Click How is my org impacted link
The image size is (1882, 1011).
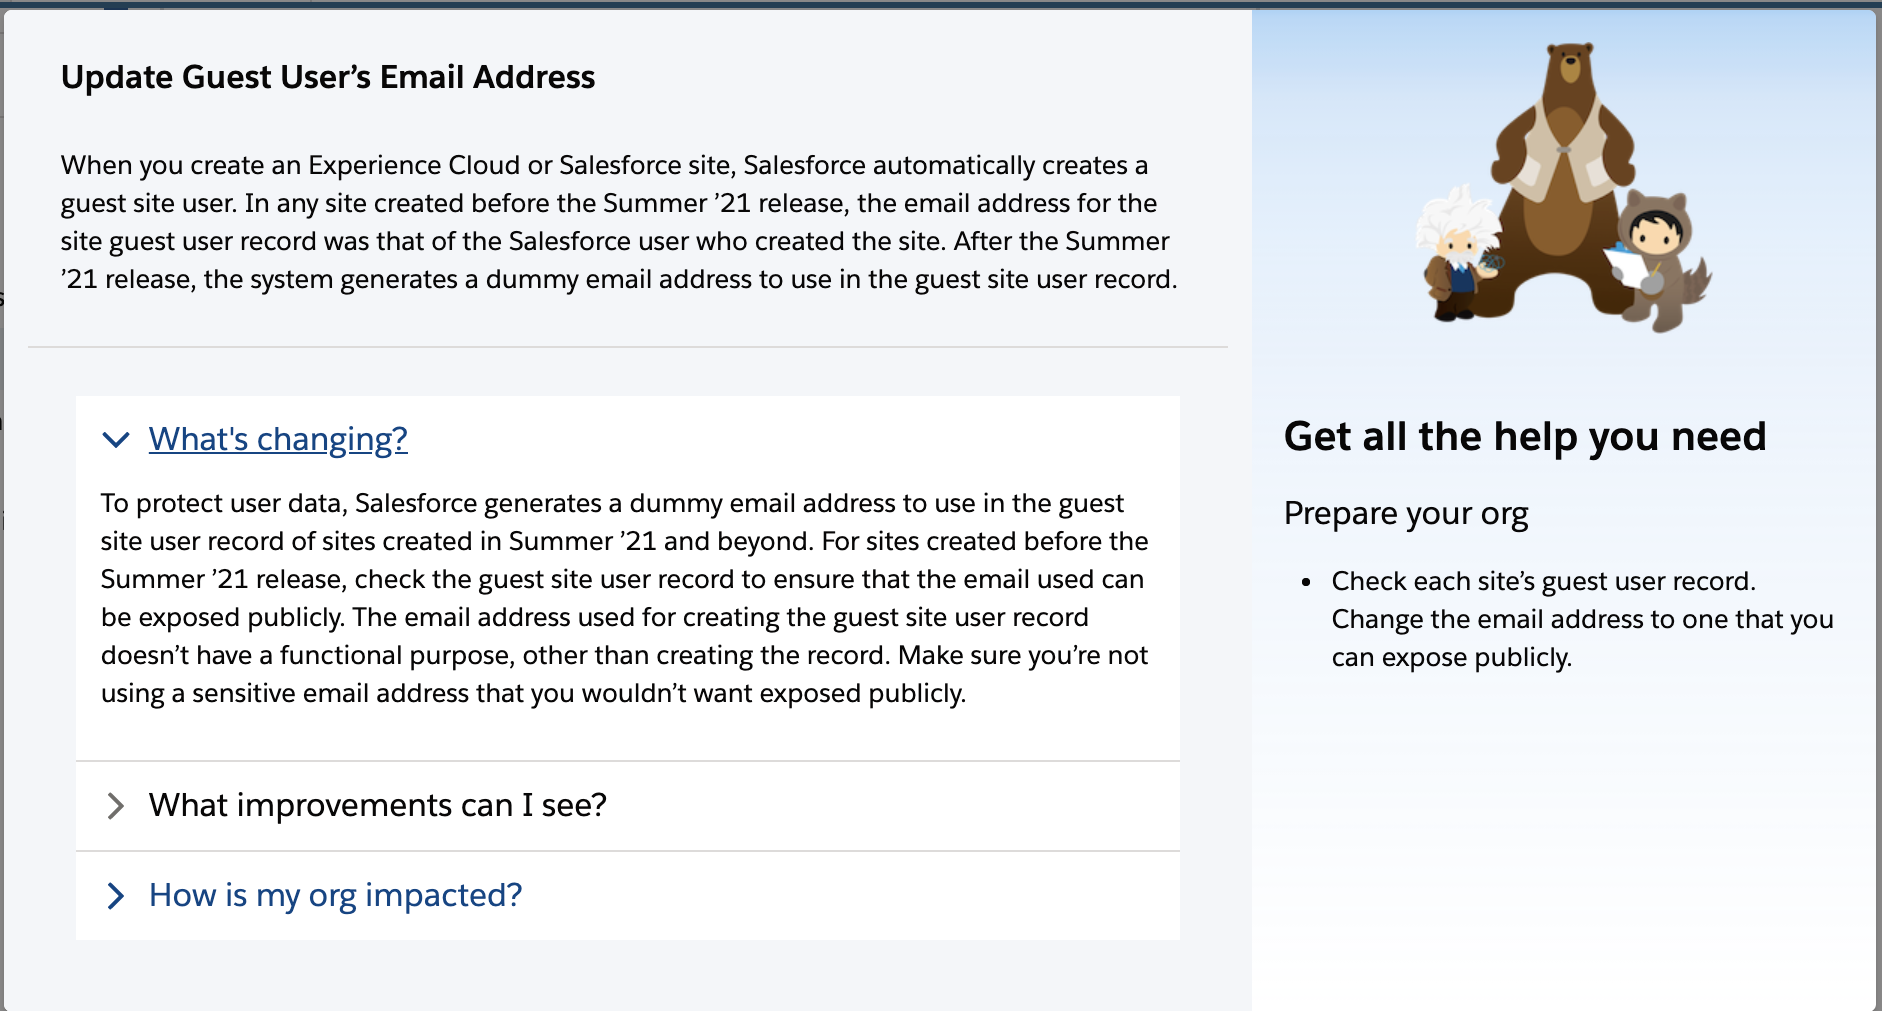point(335,895)
